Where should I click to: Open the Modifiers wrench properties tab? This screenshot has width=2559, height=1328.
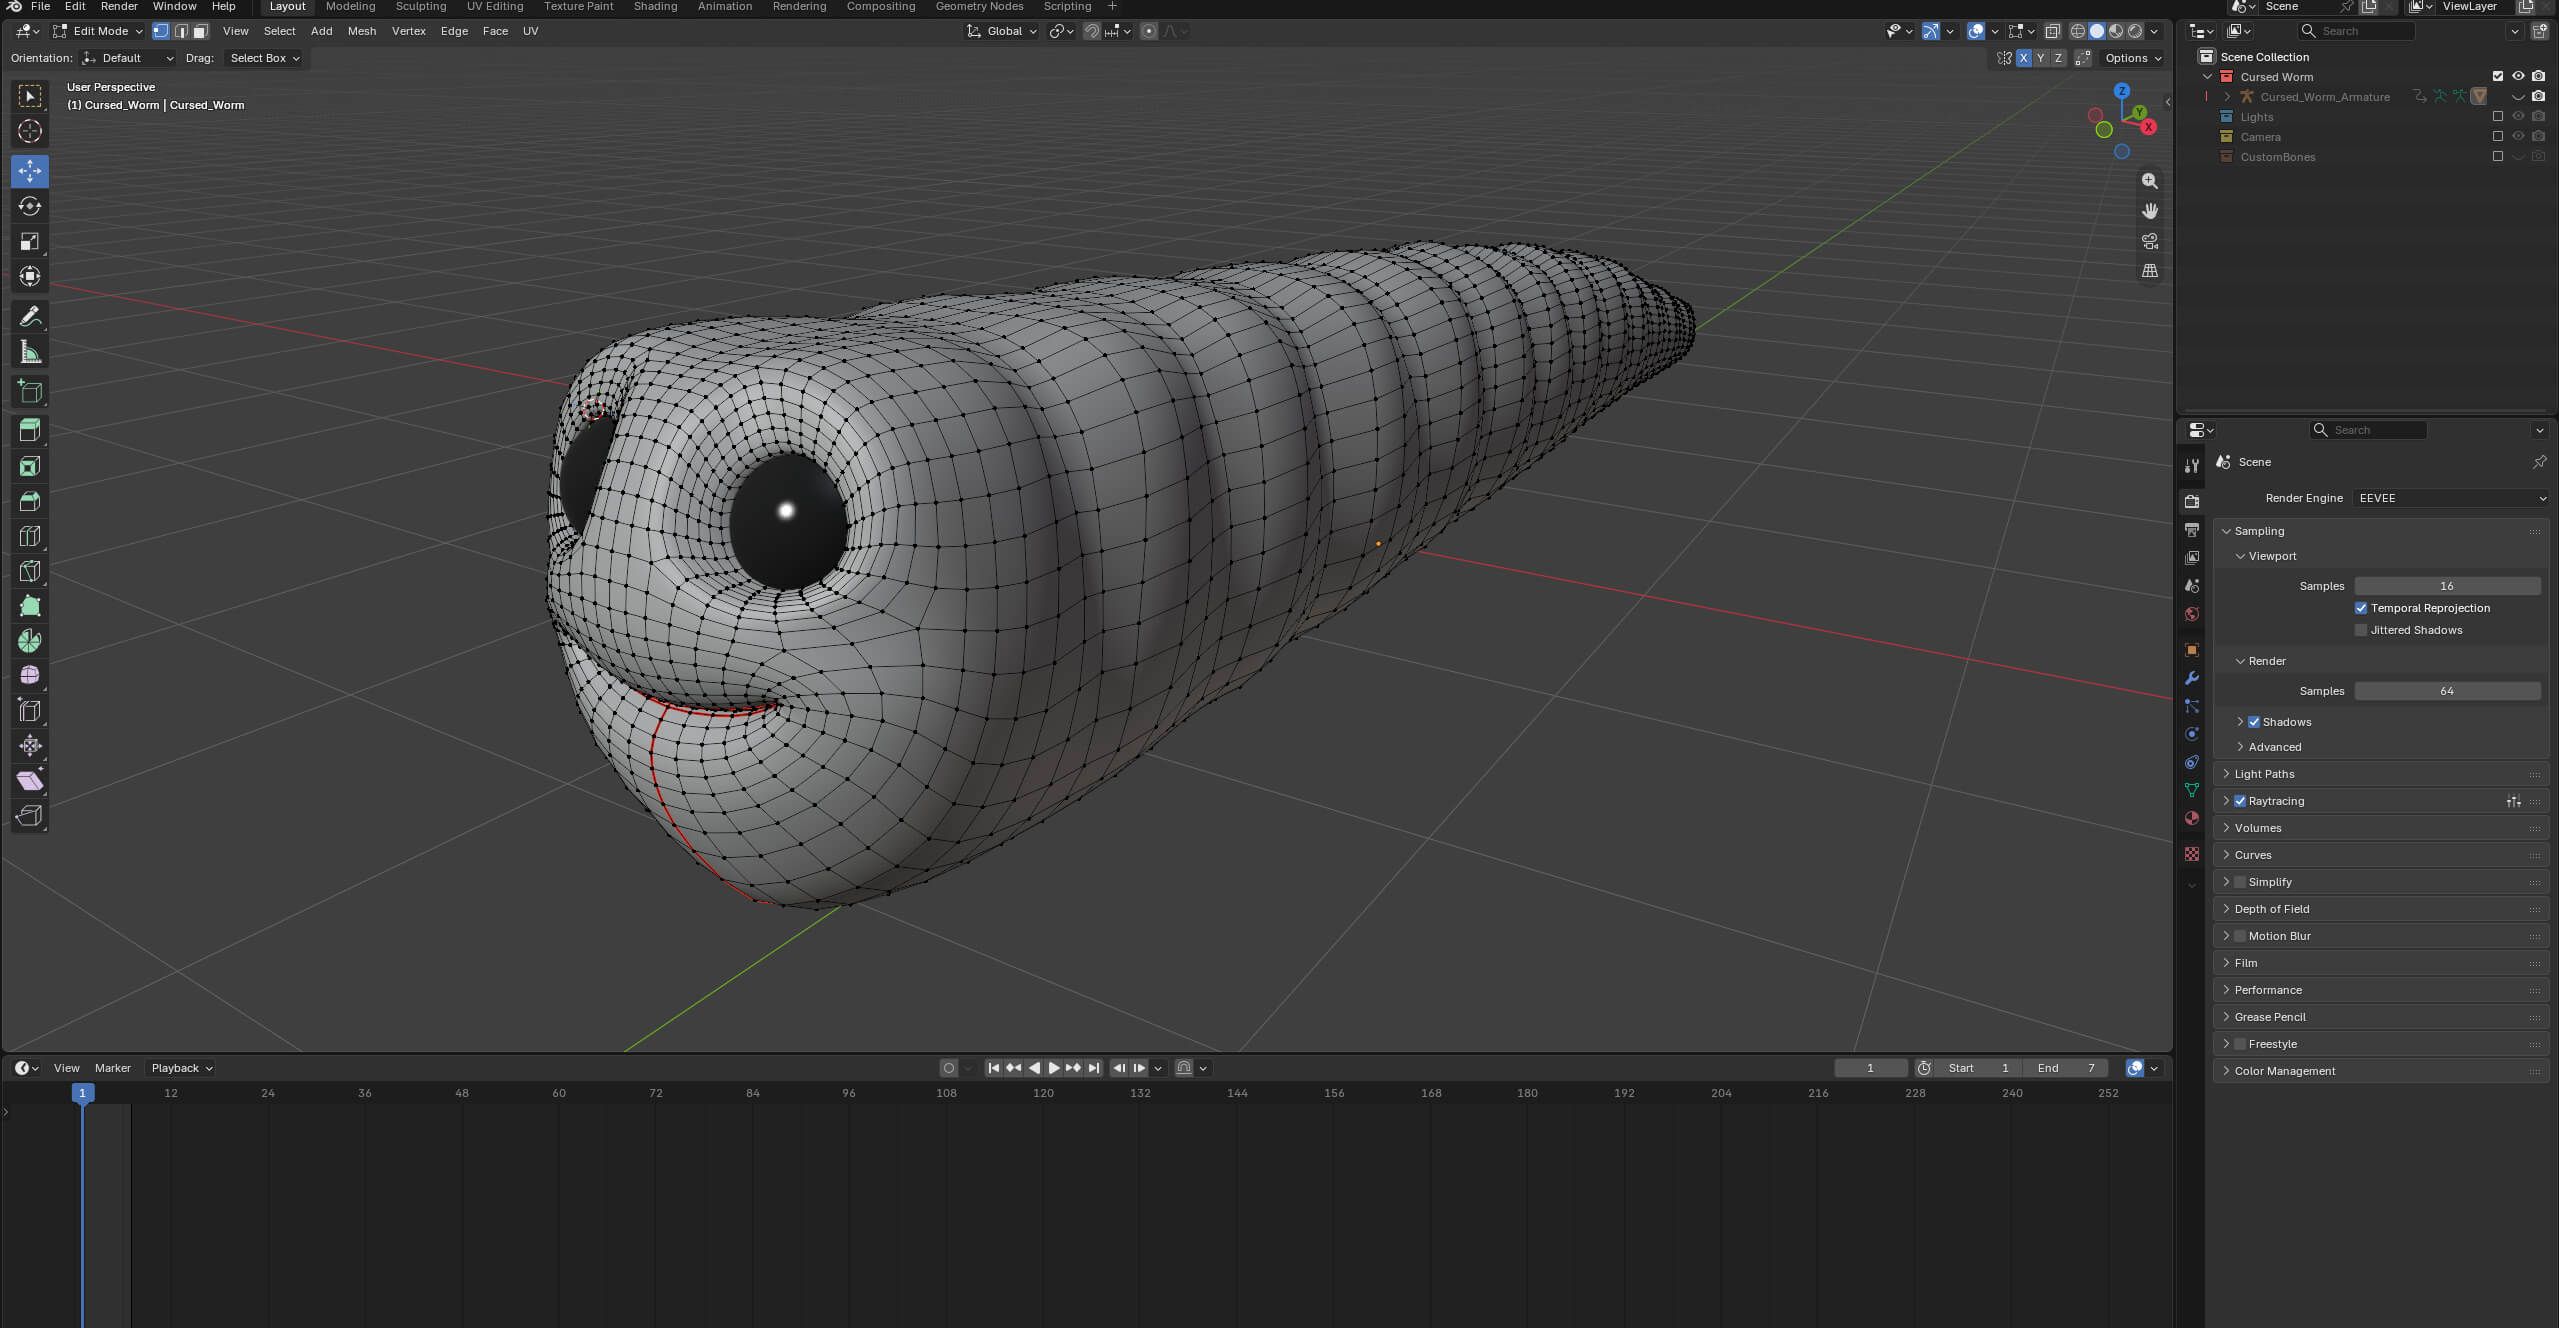coord(2192,678)
